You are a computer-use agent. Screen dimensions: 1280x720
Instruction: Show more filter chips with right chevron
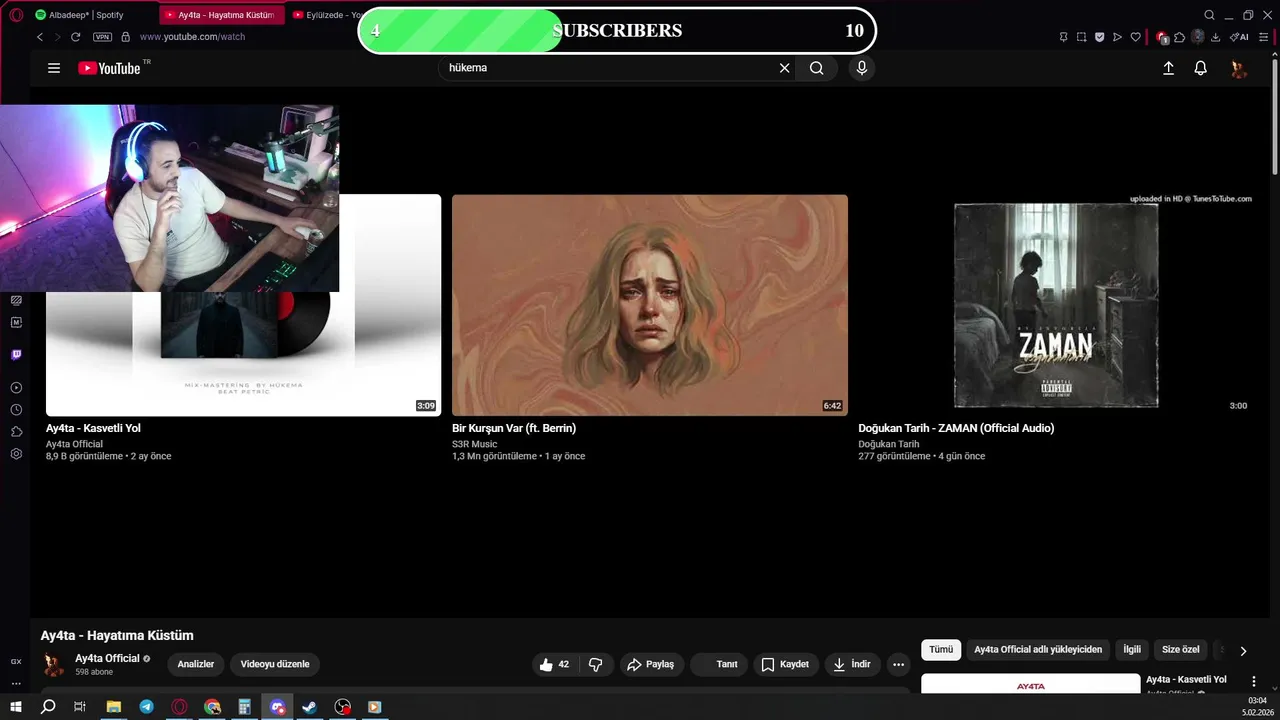tap(1243, 651)
